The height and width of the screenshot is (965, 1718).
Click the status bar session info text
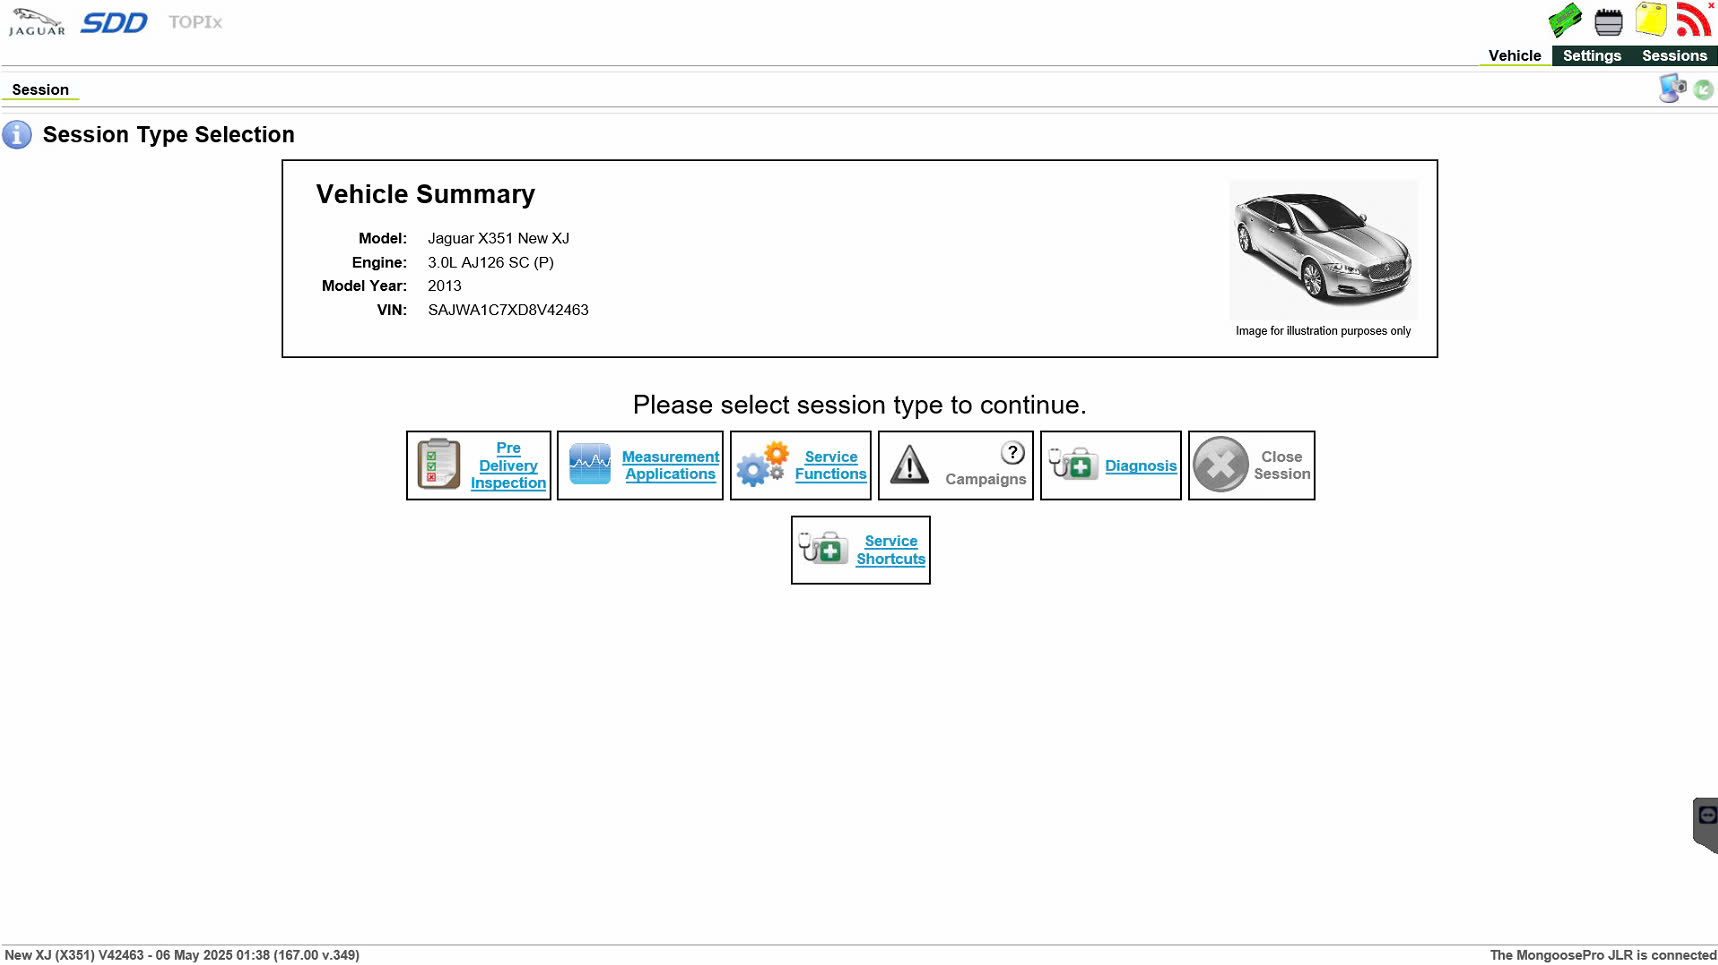[182, 955]
